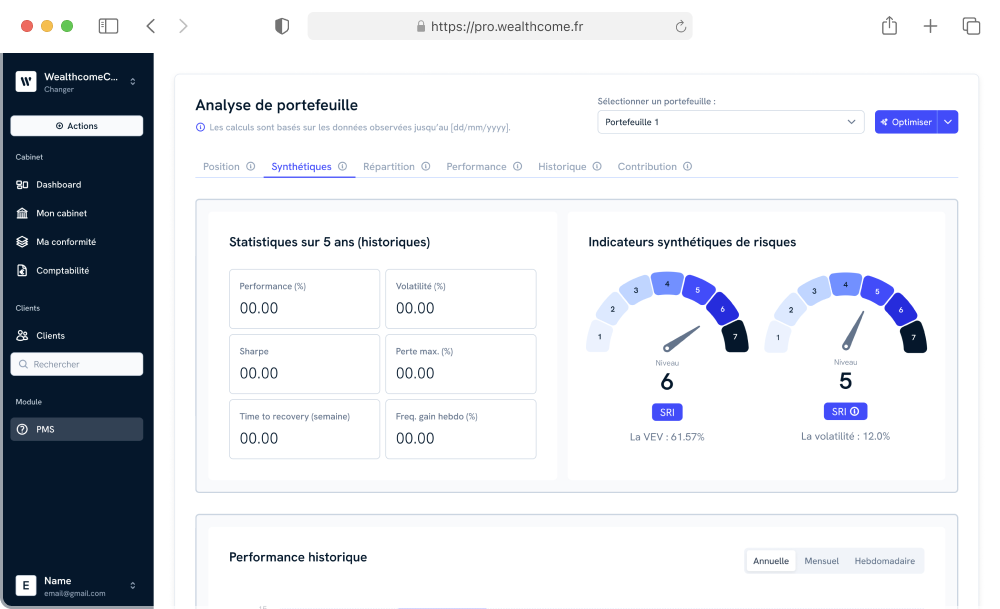Click the SRI info badge under Niveau 5
The image size is (1000, 609).
tap(845, 412)
